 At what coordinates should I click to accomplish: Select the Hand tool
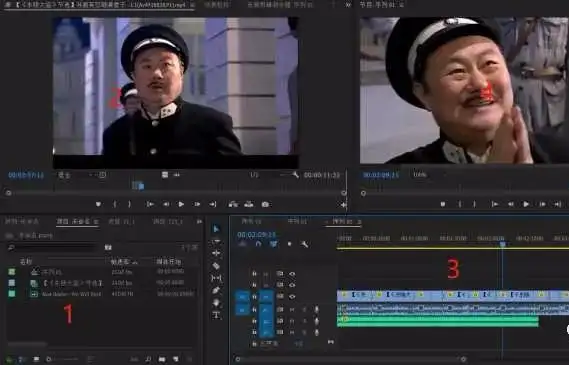[216, 303]
